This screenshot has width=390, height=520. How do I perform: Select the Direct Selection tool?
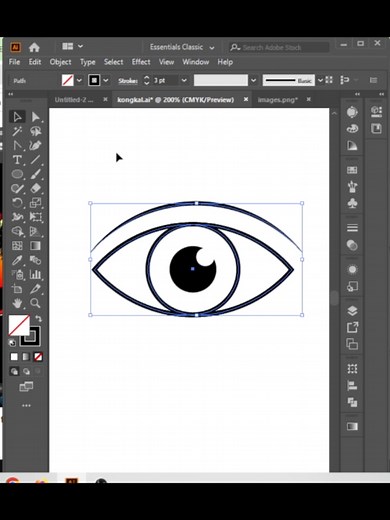coord(35,117)
